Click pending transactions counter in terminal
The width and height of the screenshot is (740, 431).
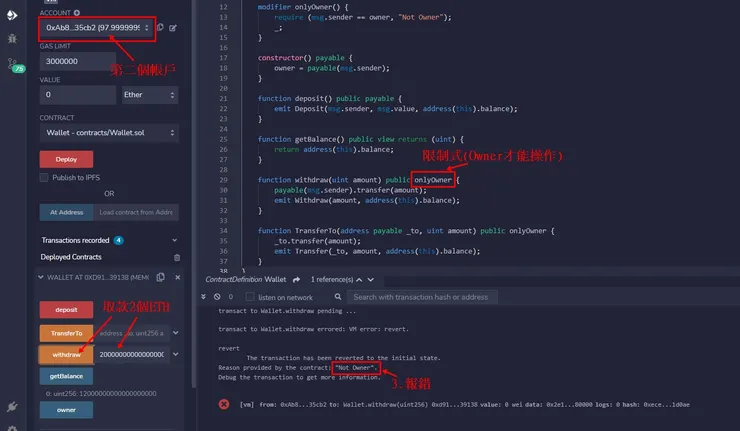click(230, 296)
